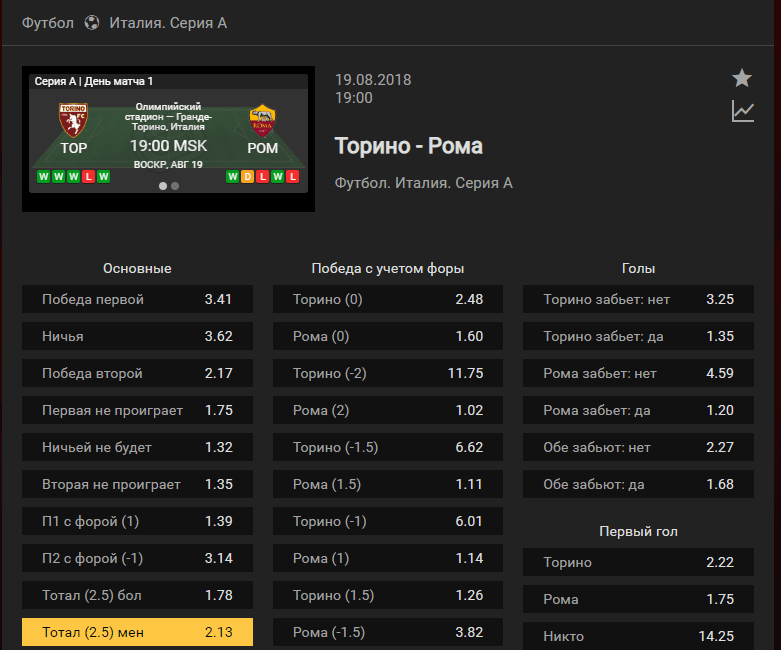Choose first goal Никто at 14.25
Viewport: 781px width, 650px height.
tap(639, 636)
